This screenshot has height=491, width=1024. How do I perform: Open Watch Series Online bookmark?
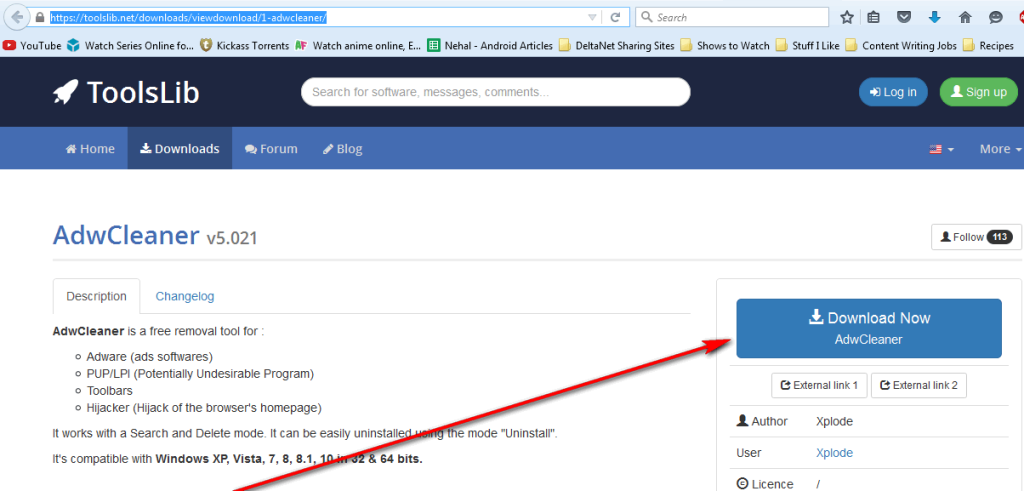(x=131, y=46)
